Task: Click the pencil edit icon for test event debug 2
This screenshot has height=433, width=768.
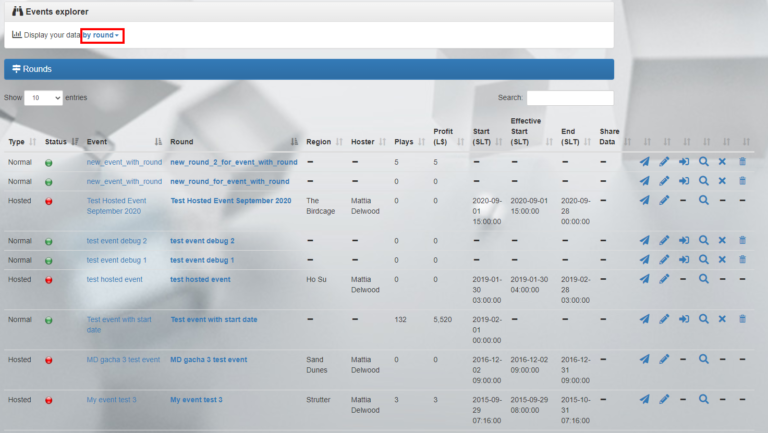Action: tap(663, 241)
